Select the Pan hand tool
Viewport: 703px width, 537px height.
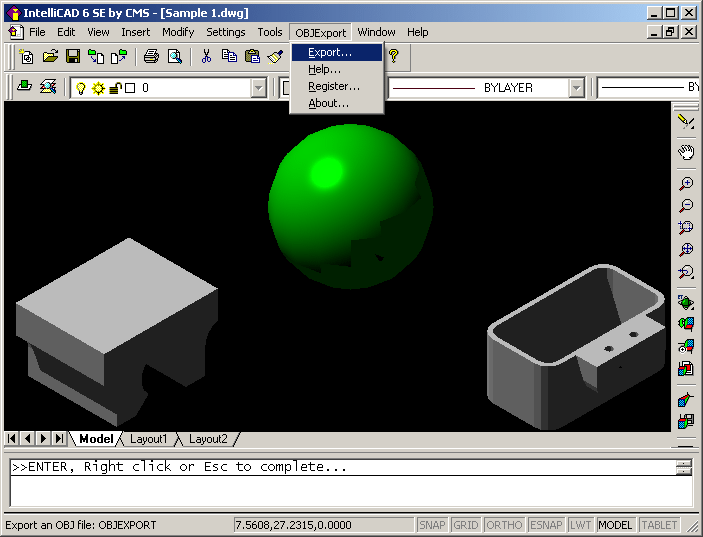click(686, 152)
